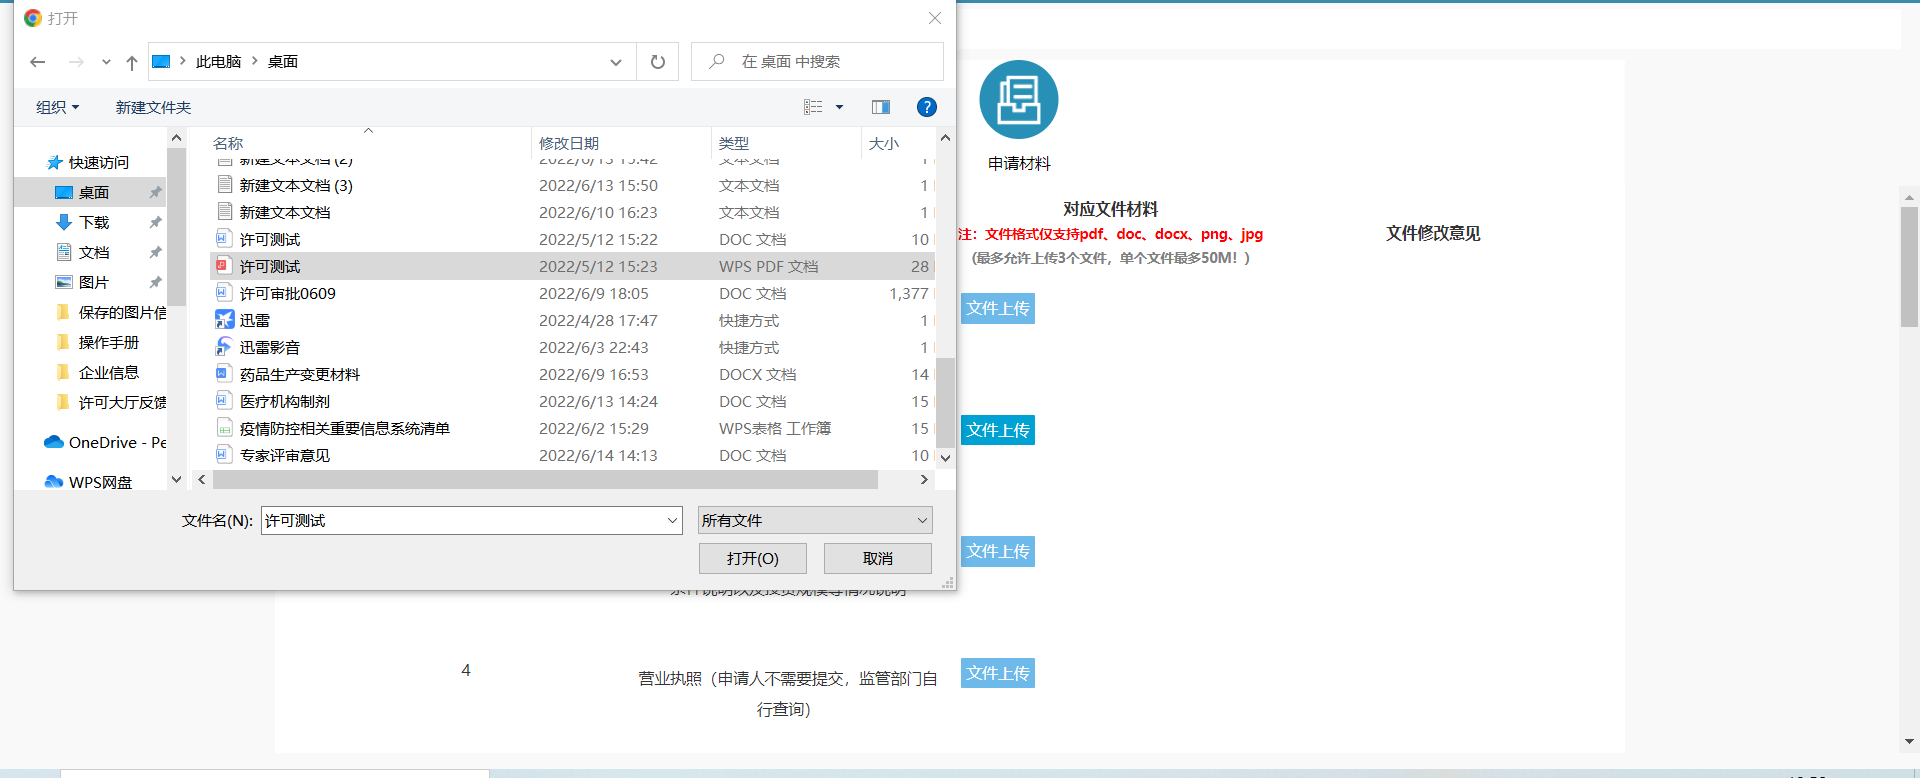This screenshot has height=778, width=1920.
Task: Open the 组织 dropdown menu
Action: coord(57,107)
